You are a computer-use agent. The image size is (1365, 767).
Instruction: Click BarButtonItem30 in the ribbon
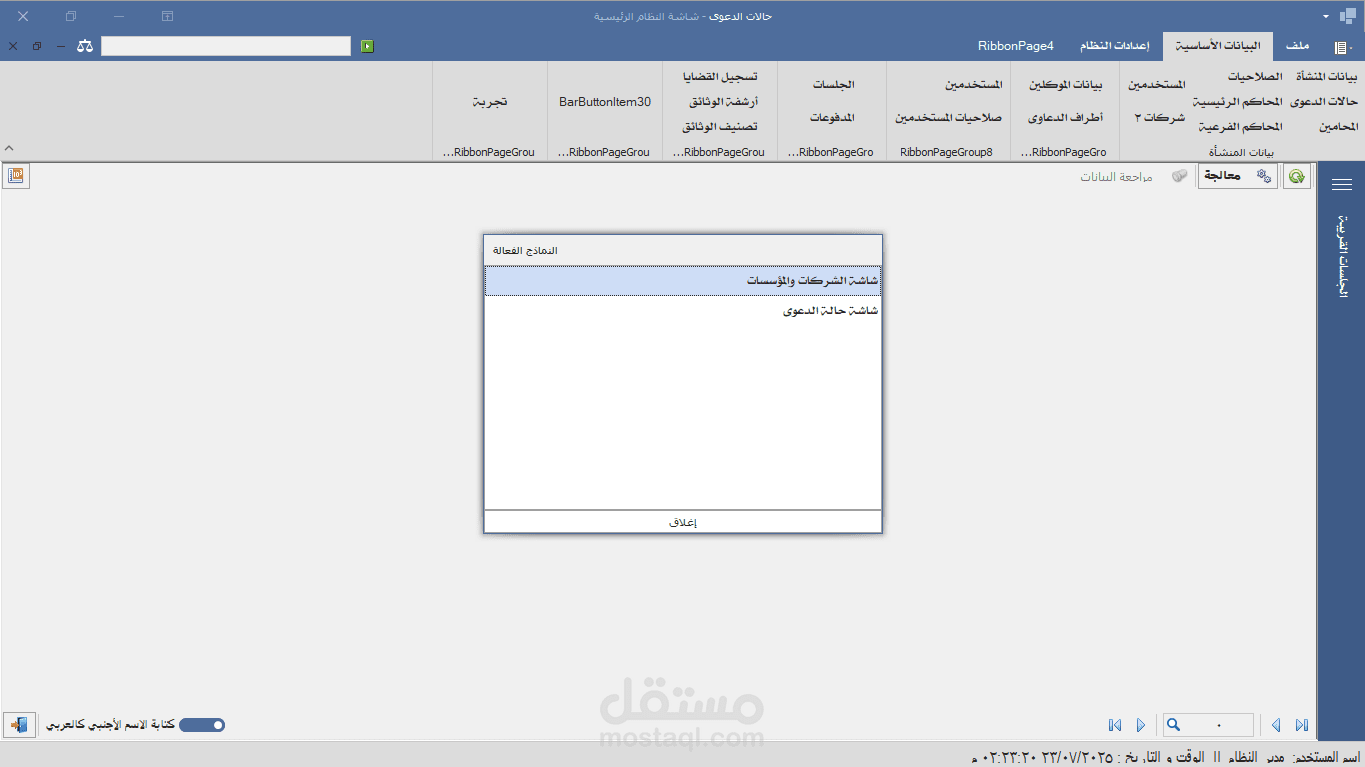[x=605, y=102]
